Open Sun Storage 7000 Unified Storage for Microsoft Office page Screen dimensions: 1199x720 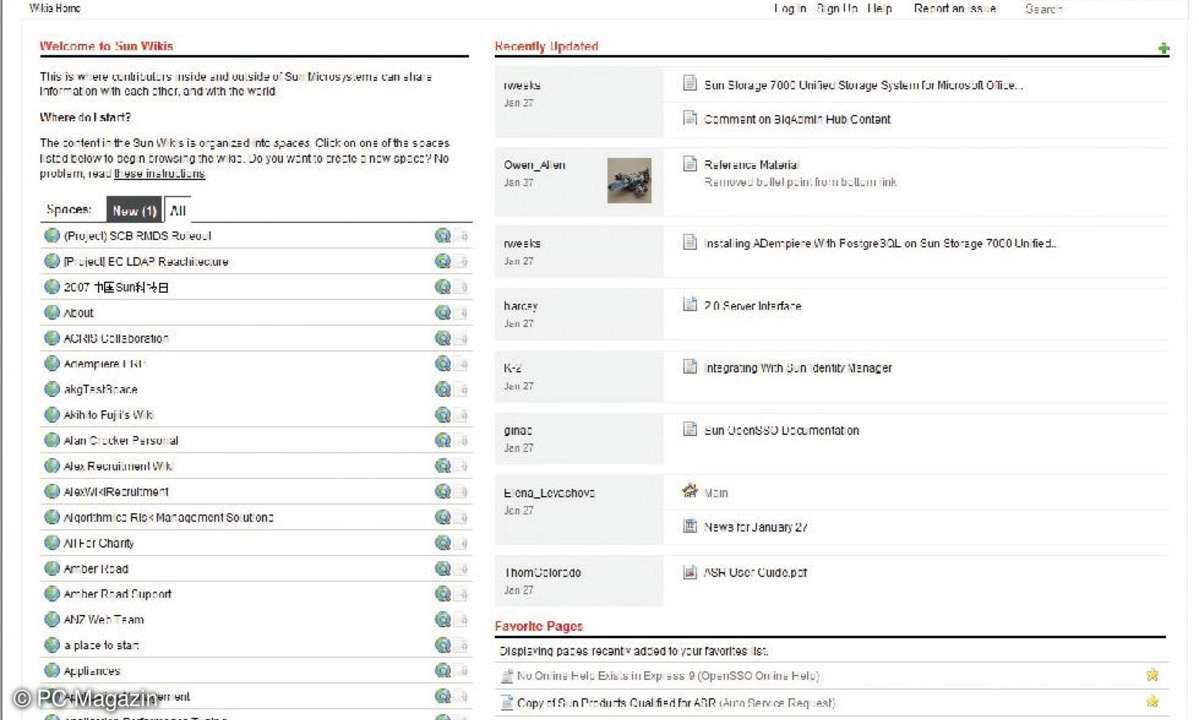[863, 85]
